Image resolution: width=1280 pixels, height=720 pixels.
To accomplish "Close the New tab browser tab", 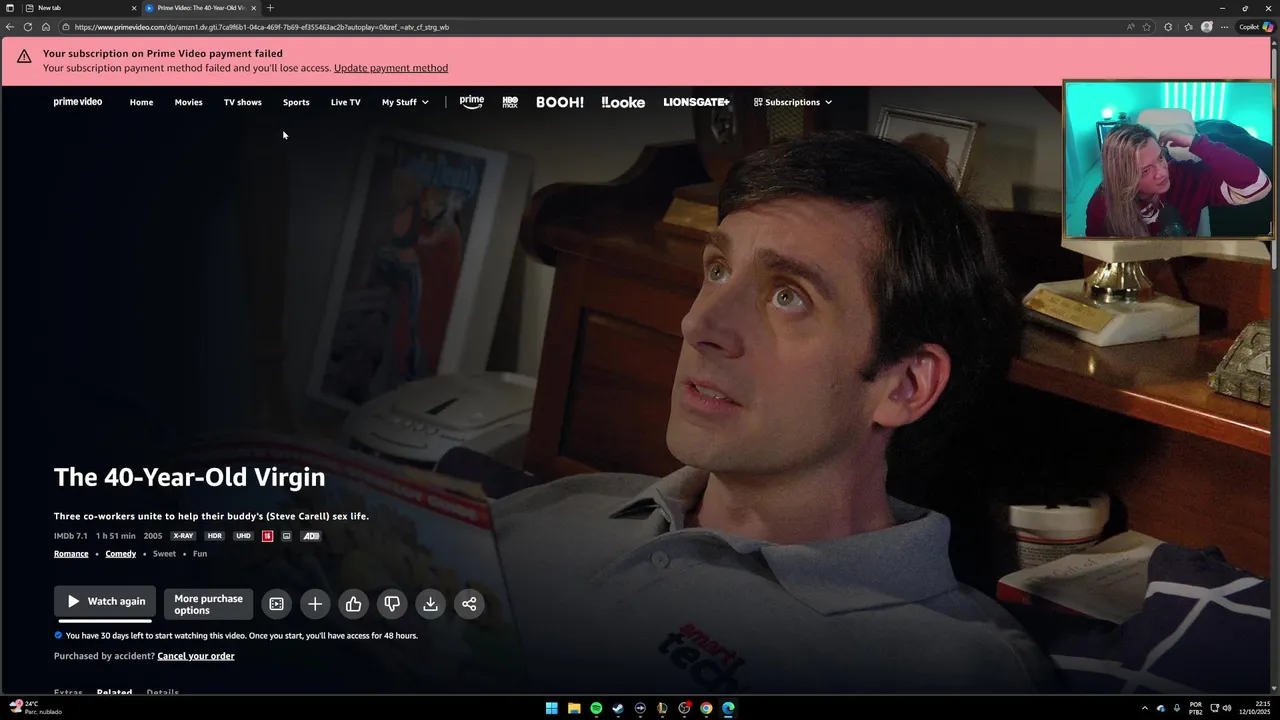I will [134, 8].
